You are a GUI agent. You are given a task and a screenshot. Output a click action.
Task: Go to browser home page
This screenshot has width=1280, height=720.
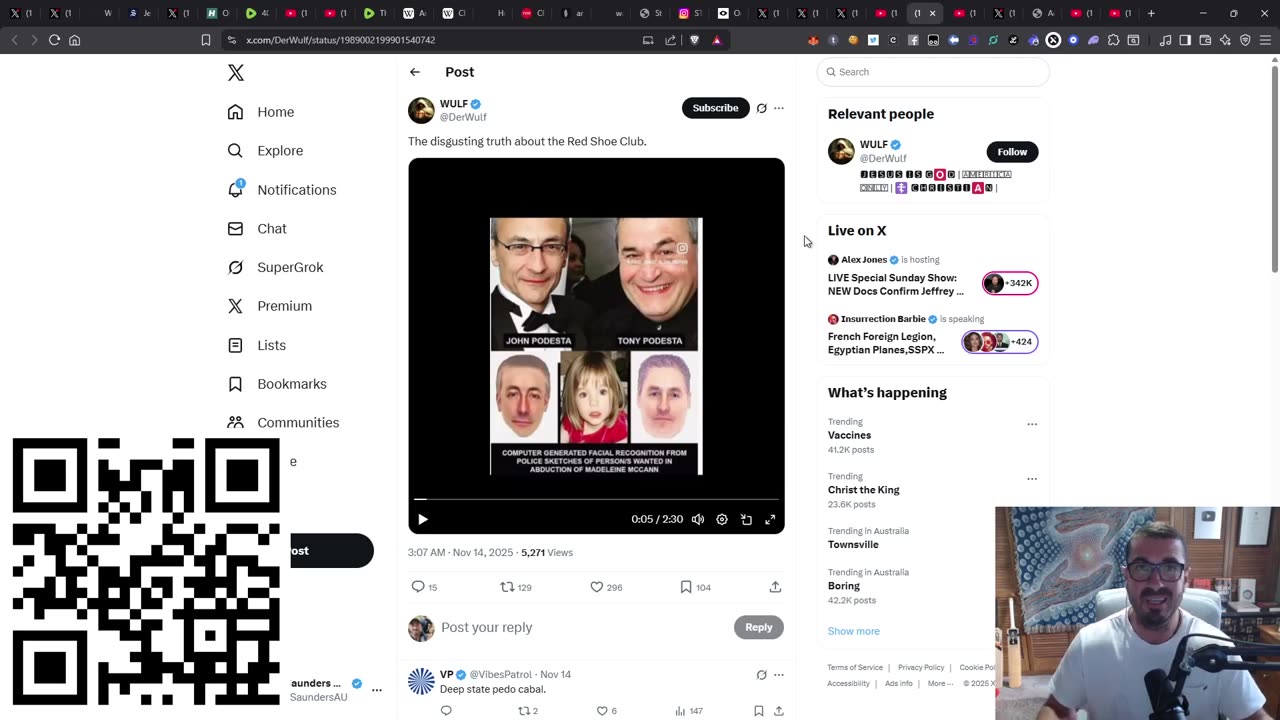click(x=74, y=40)
